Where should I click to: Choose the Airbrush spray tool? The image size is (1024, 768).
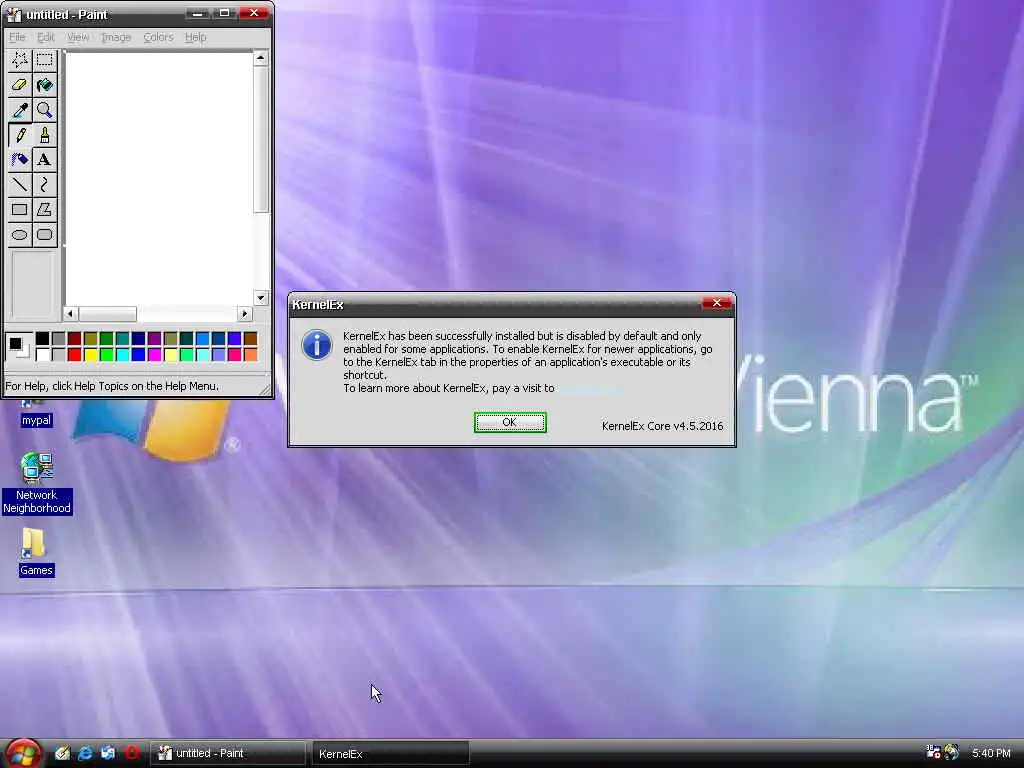tap(20, 160)
